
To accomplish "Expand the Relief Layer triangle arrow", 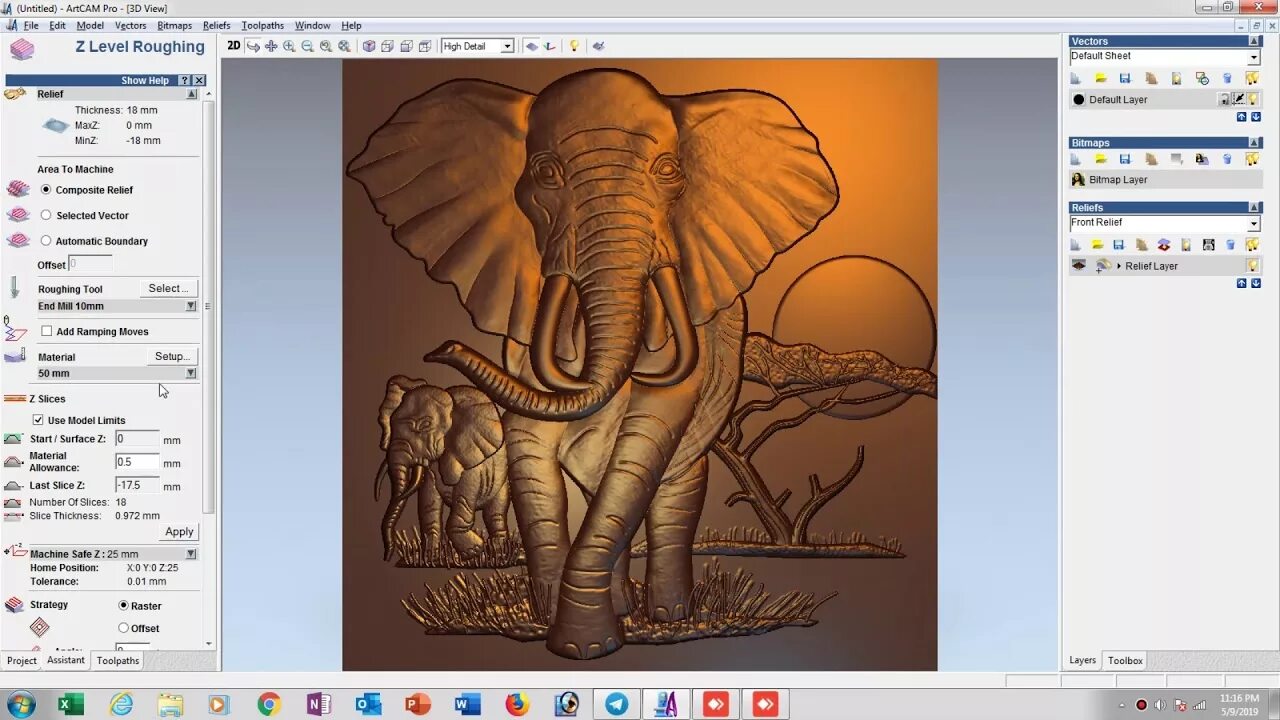I will (1119, 266).
